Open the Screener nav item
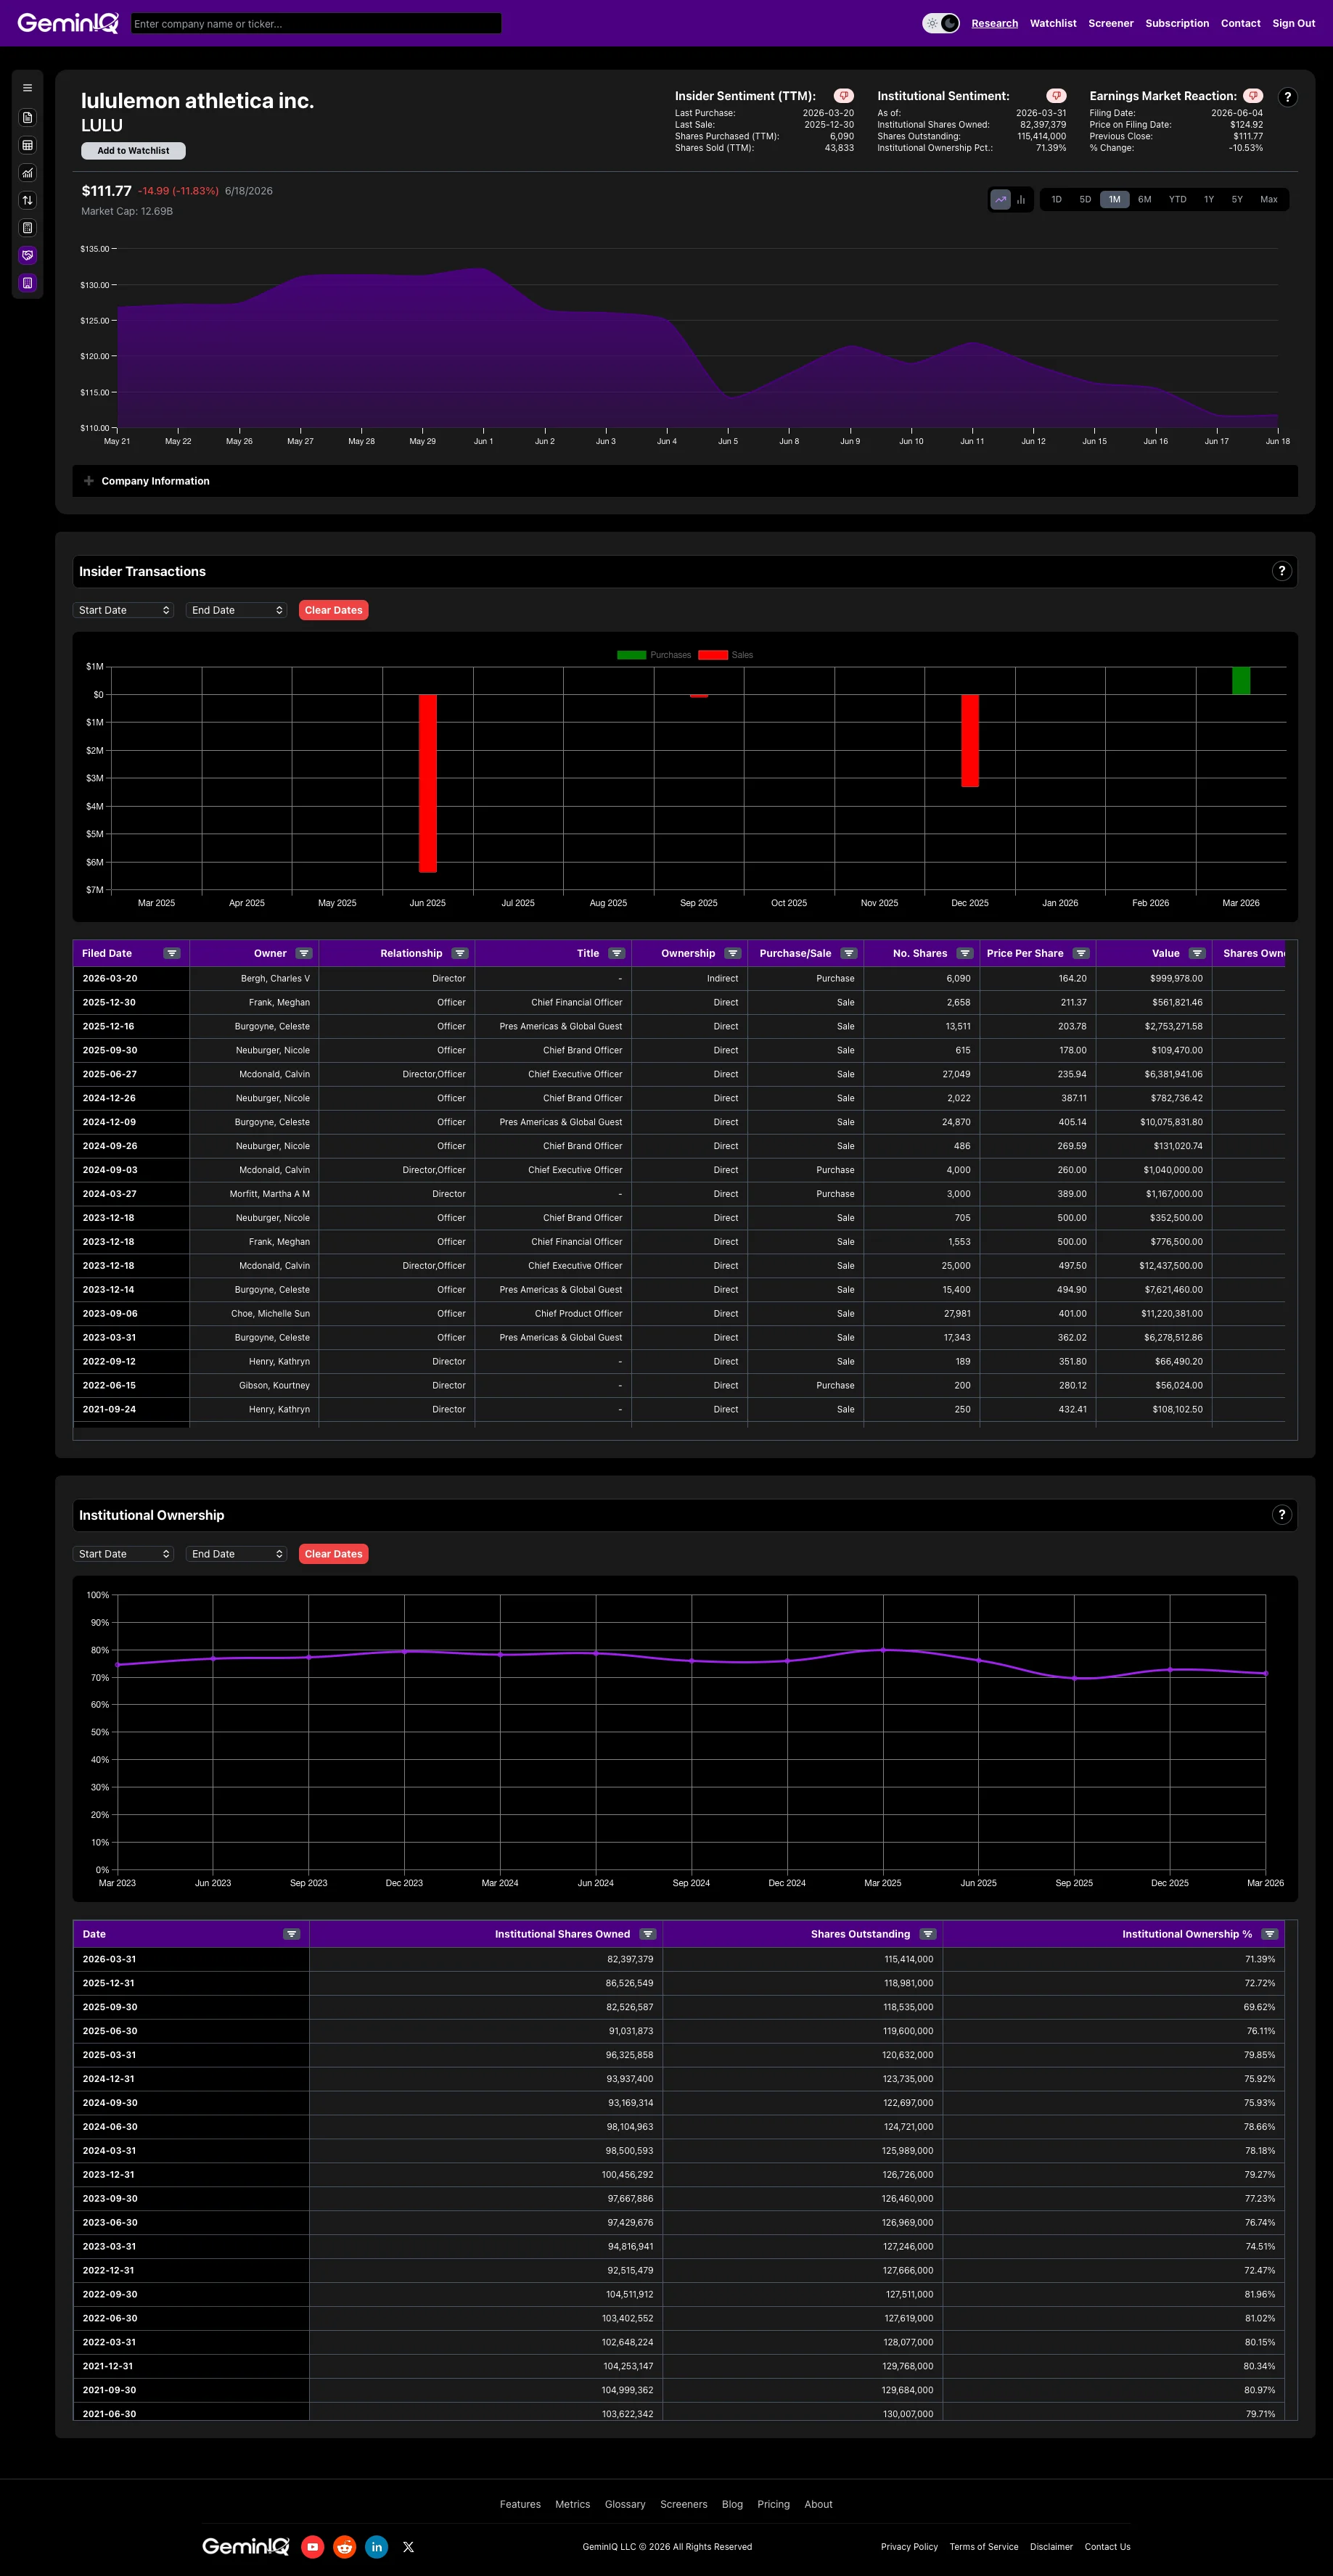The height and width of the screenshot is (2576, 1333). pos(1111,23)
